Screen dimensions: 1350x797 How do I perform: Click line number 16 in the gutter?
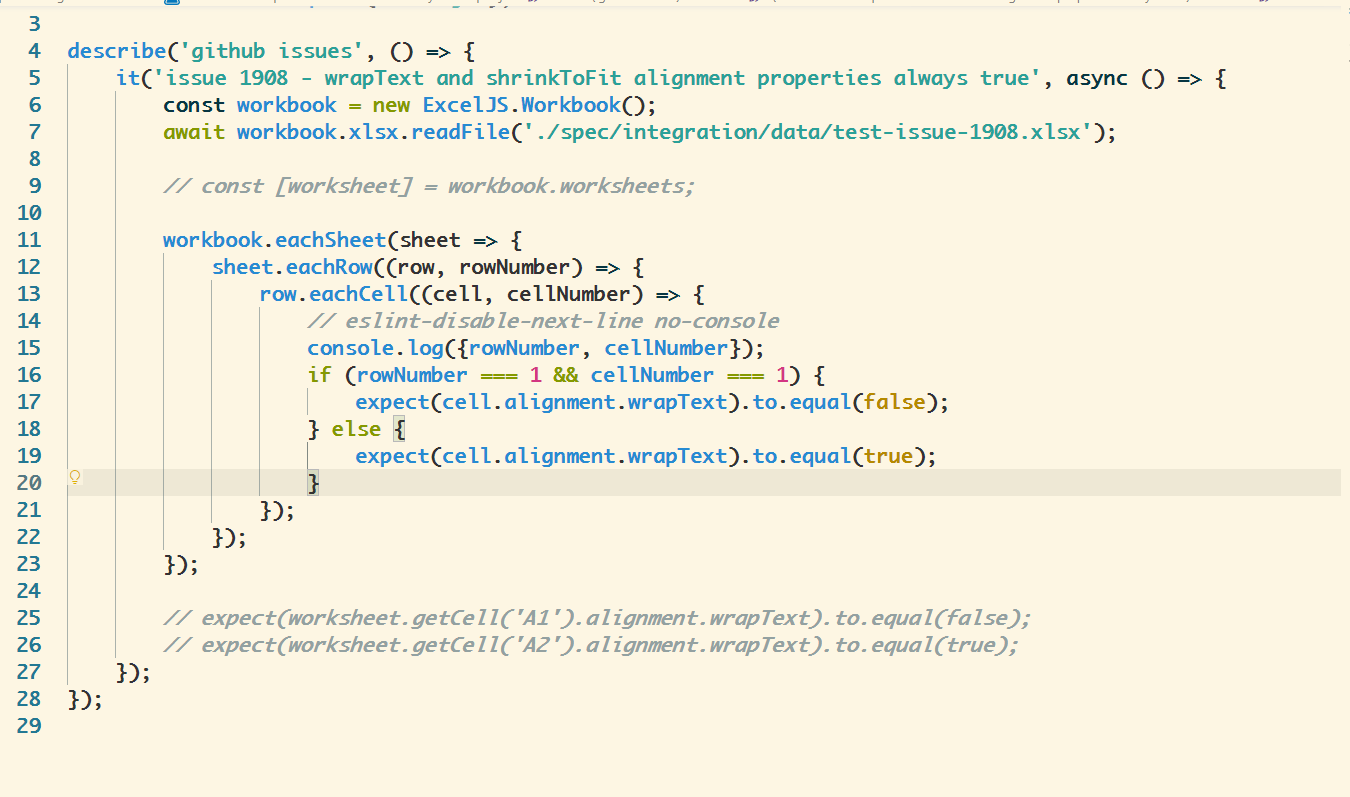click(29, 375)
